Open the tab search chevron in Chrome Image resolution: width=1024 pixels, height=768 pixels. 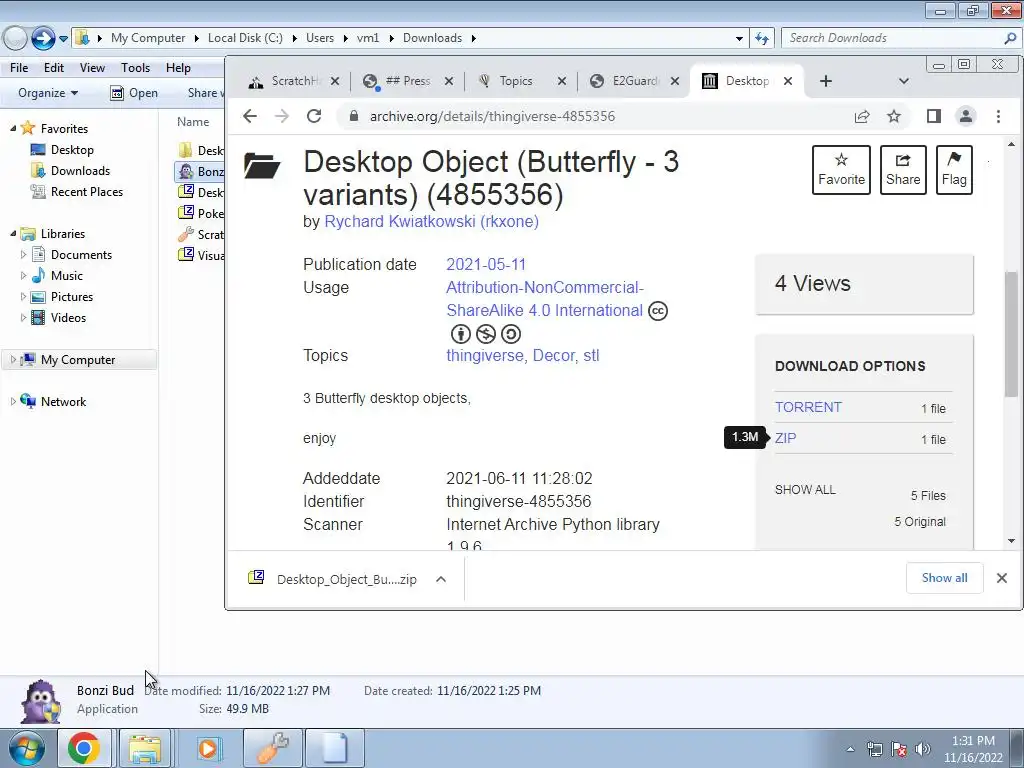[904, 81]
